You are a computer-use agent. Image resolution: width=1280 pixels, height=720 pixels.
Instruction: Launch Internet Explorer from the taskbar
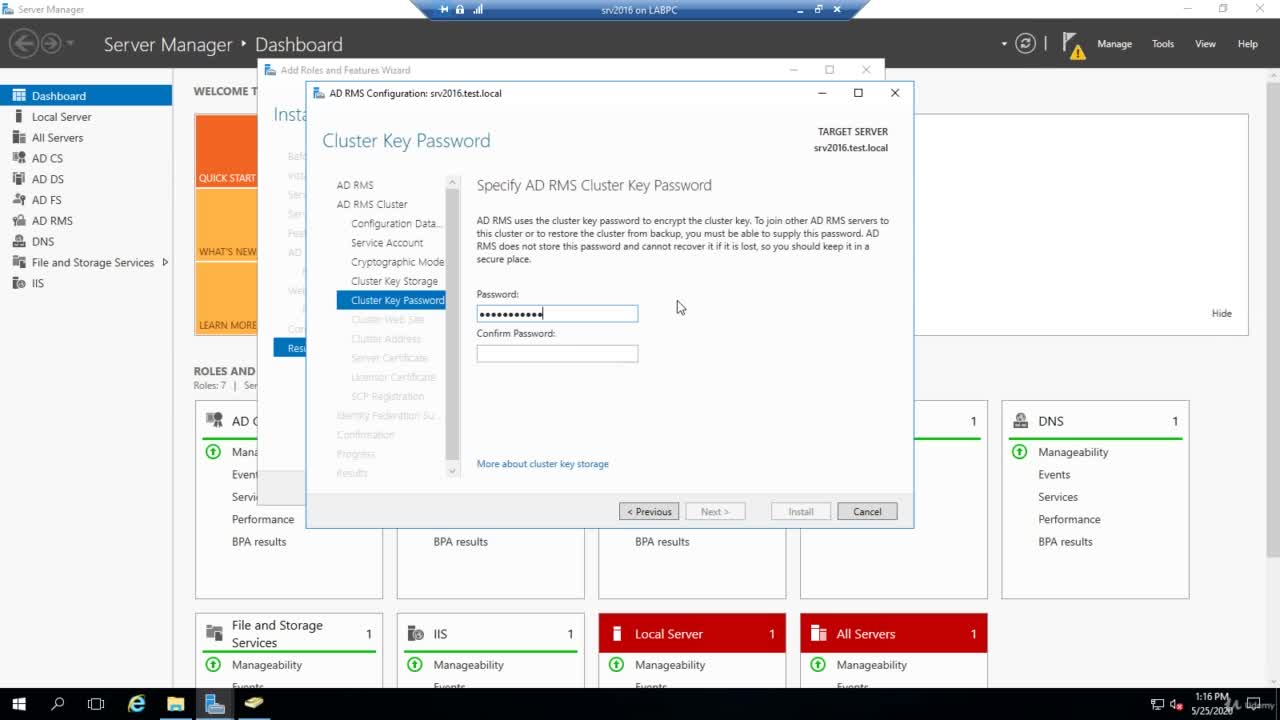(136, 704)
